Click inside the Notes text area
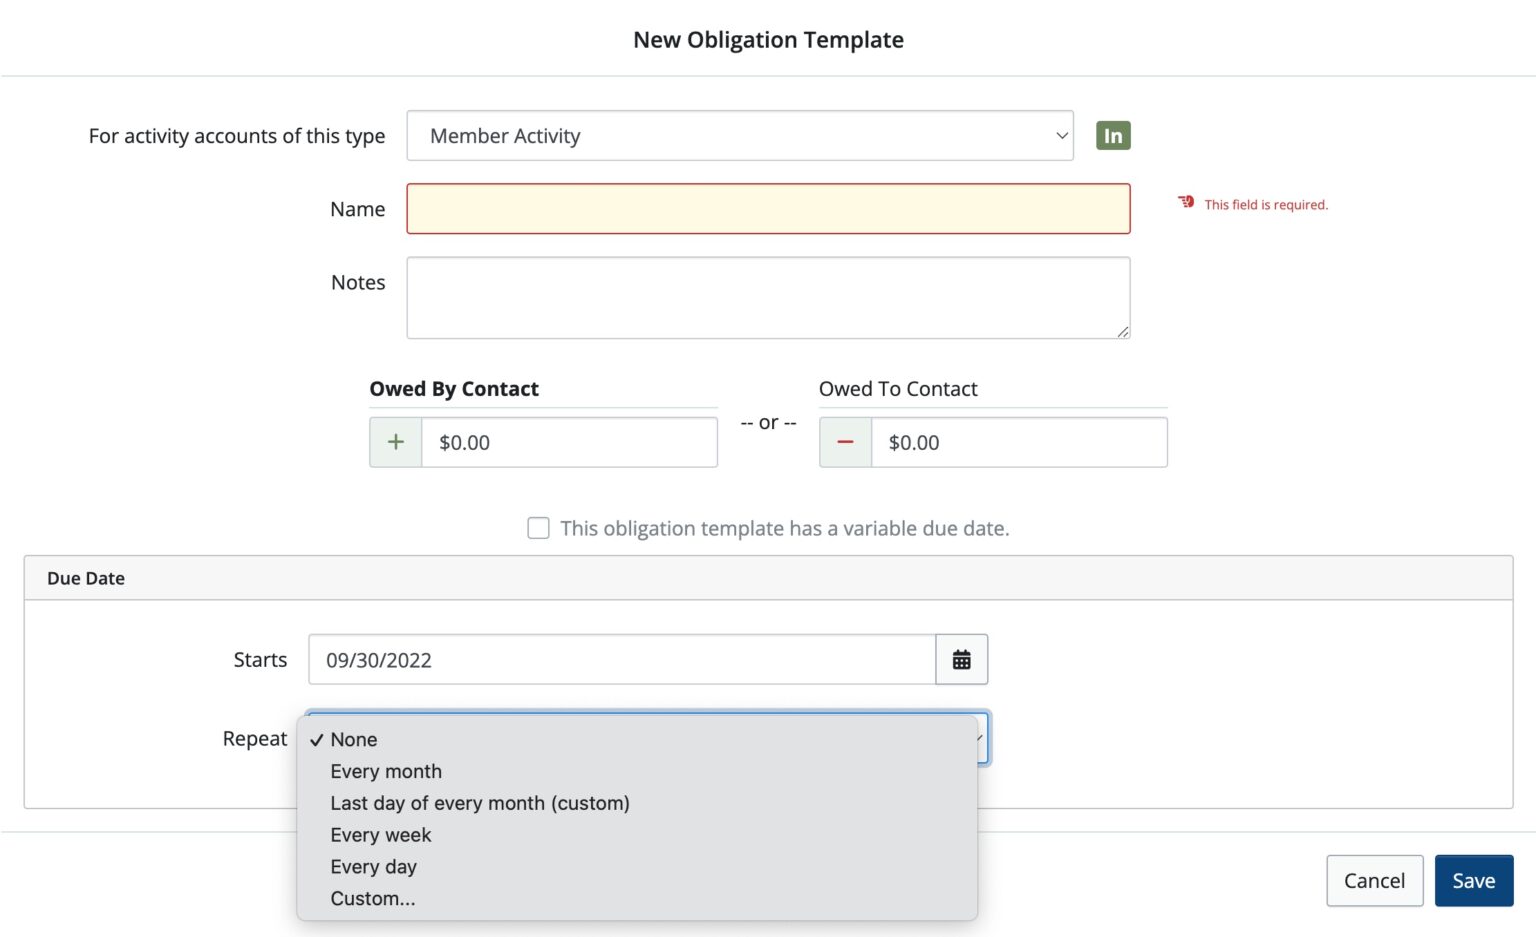This screenshot has width=1536, height=937. point(767,297)
